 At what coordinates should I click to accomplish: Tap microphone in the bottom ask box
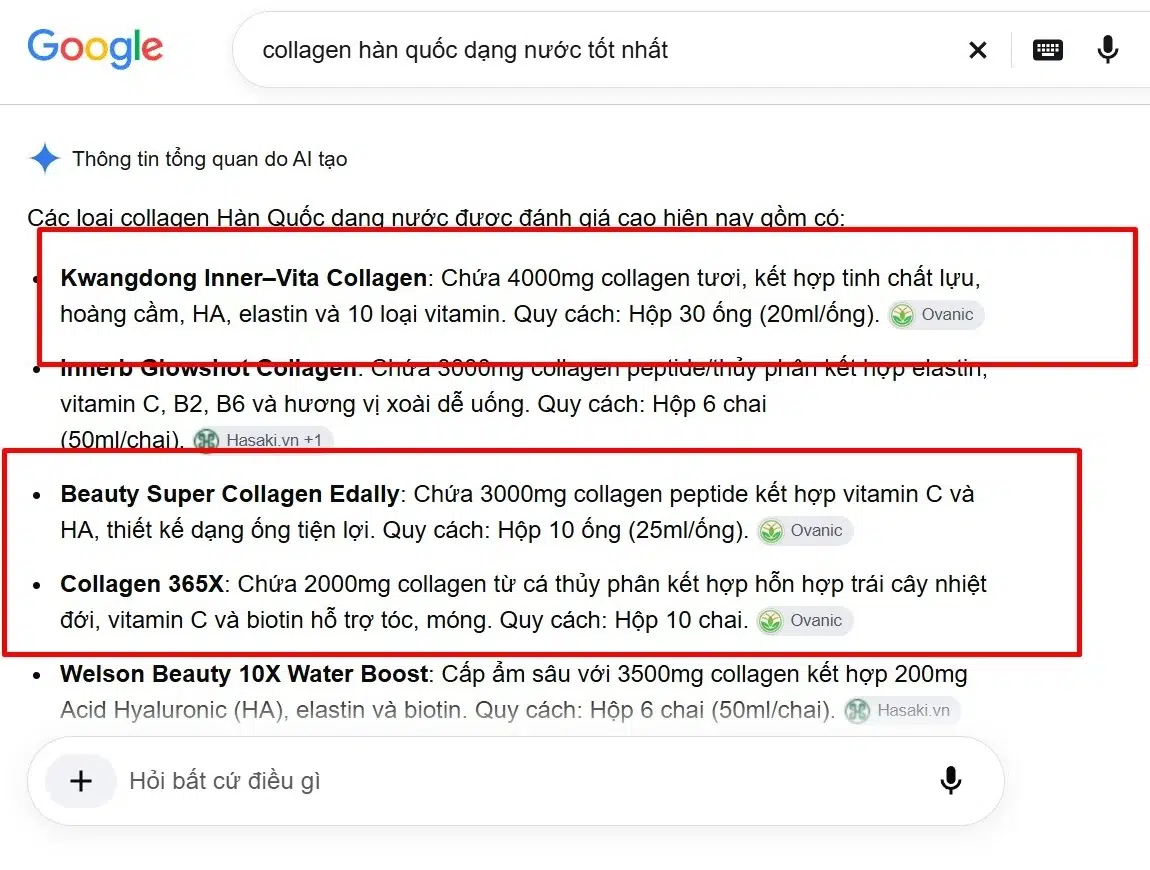pos(951,781)
